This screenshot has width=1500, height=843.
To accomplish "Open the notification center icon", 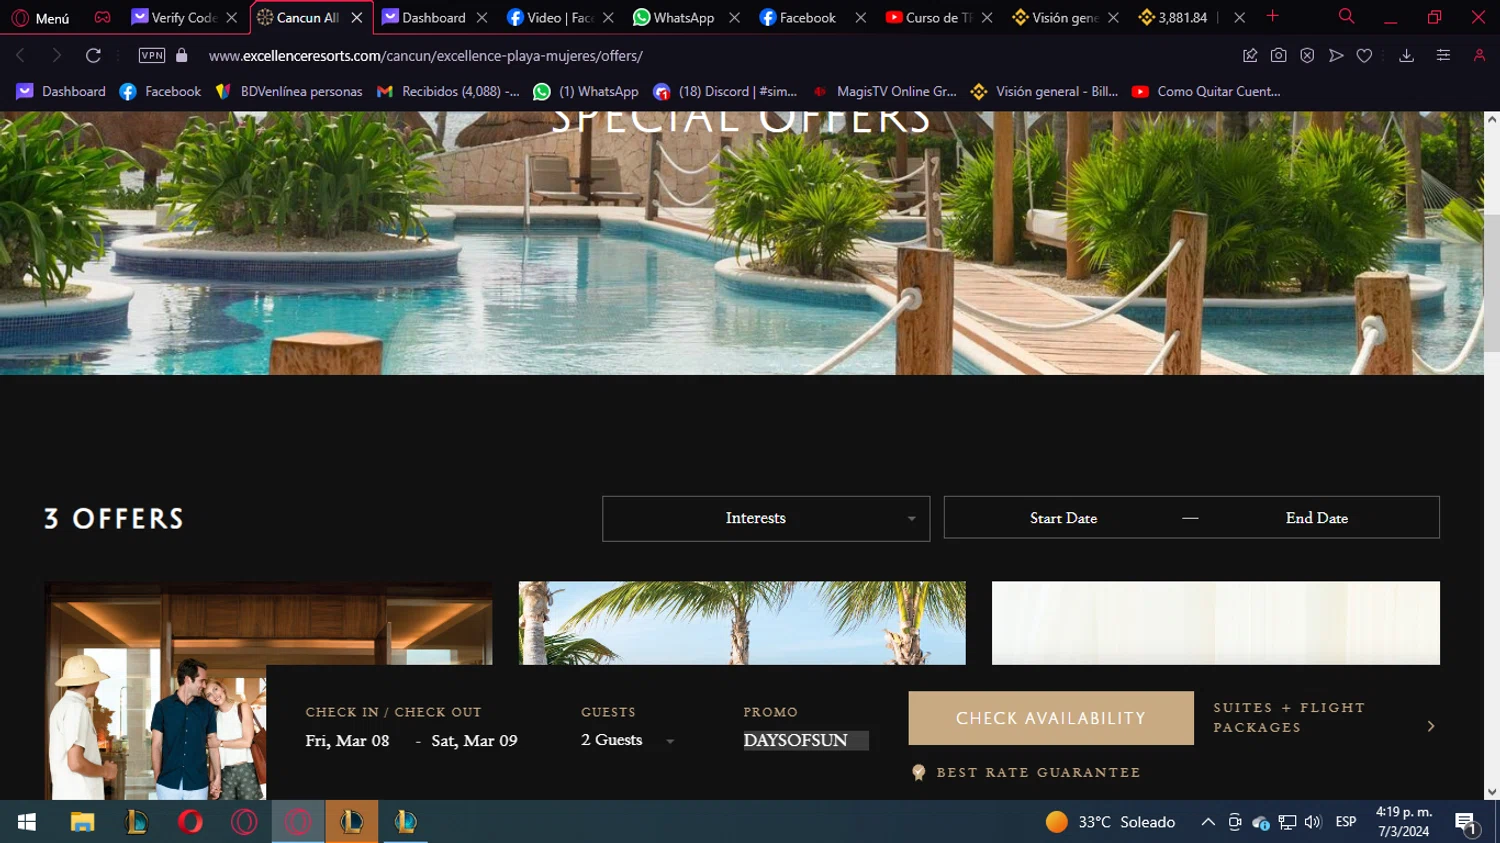I will pyautogui.click(x=1467, y=823).
